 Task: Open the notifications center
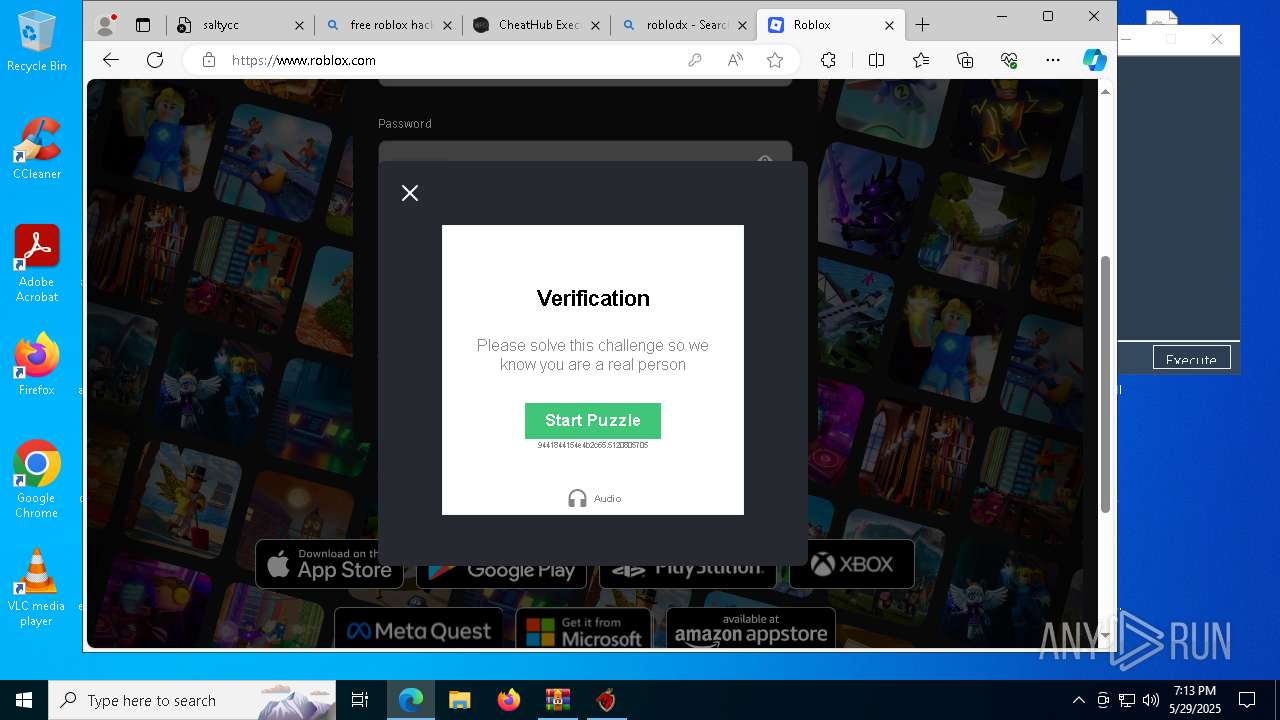pyautogui.click(x=1247, y=700)
